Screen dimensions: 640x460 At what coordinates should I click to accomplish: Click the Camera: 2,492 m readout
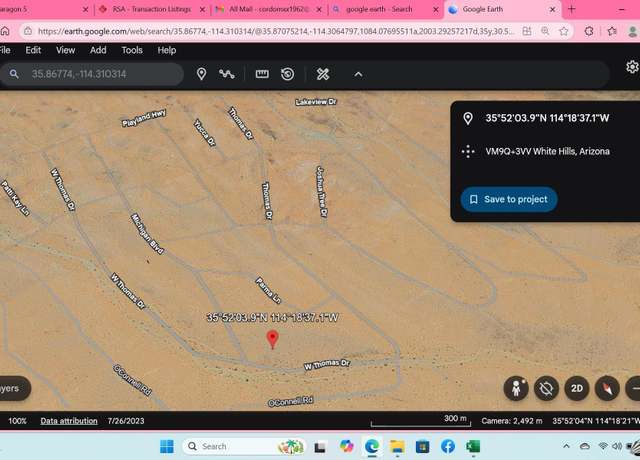(512, 421)
